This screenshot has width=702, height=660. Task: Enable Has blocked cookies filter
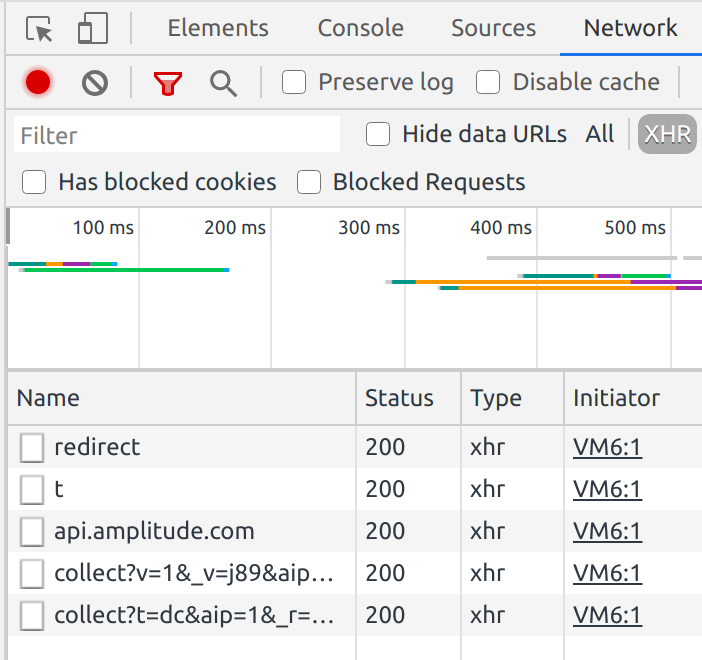click(x=35, y=182)
